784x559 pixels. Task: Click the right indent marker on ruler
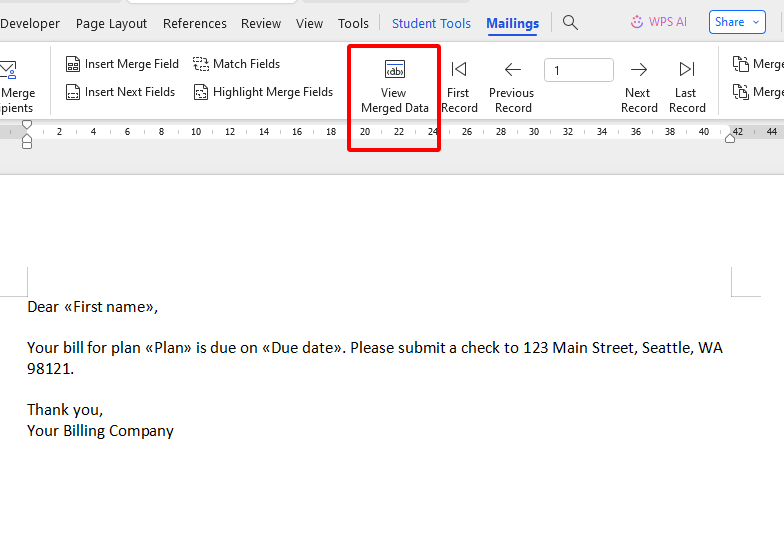730,138
